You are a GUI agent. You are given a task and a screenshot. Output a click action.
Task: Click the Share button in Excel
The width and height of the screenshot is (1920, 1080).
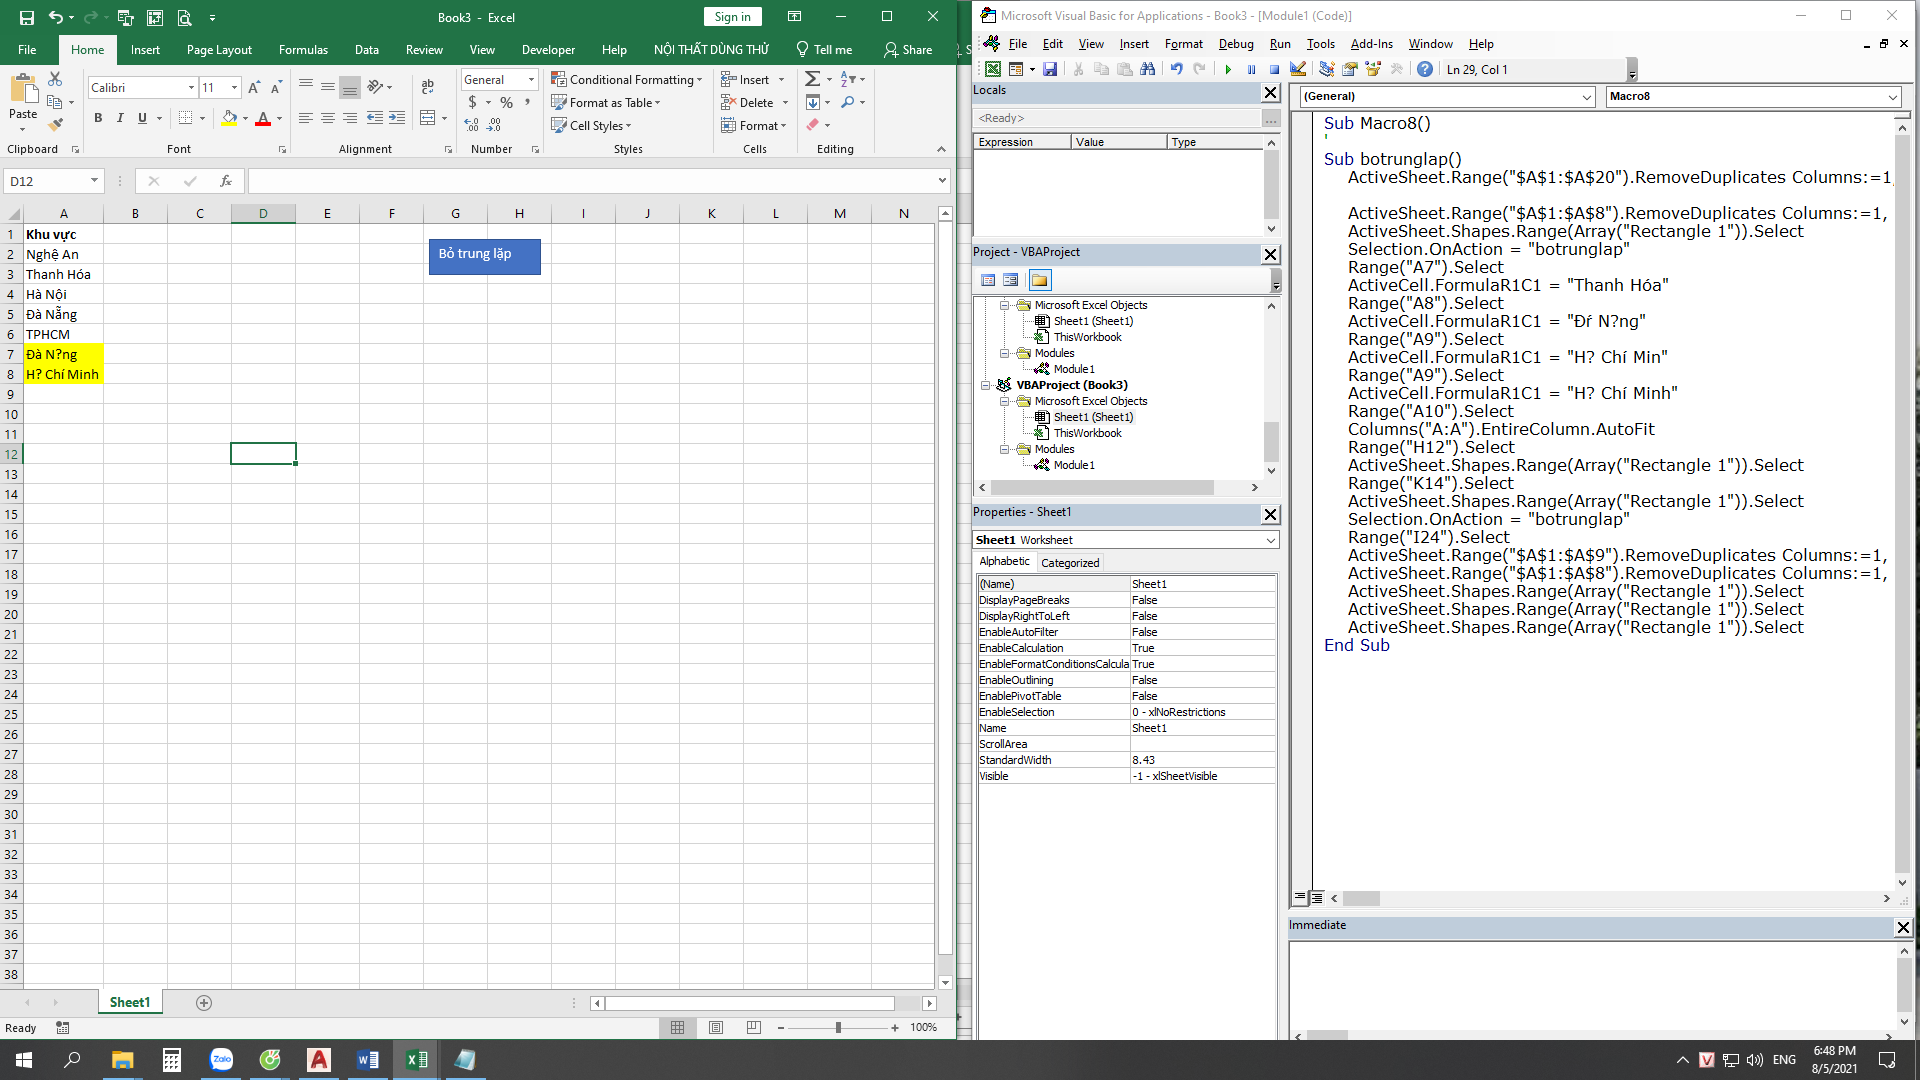click(x=908, y=50)
